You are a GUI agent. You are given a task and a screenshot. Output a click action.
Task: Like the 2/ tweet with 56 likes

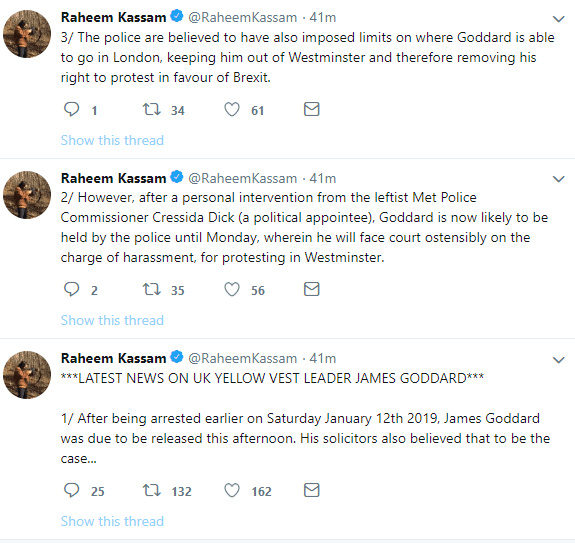(232, 289)
